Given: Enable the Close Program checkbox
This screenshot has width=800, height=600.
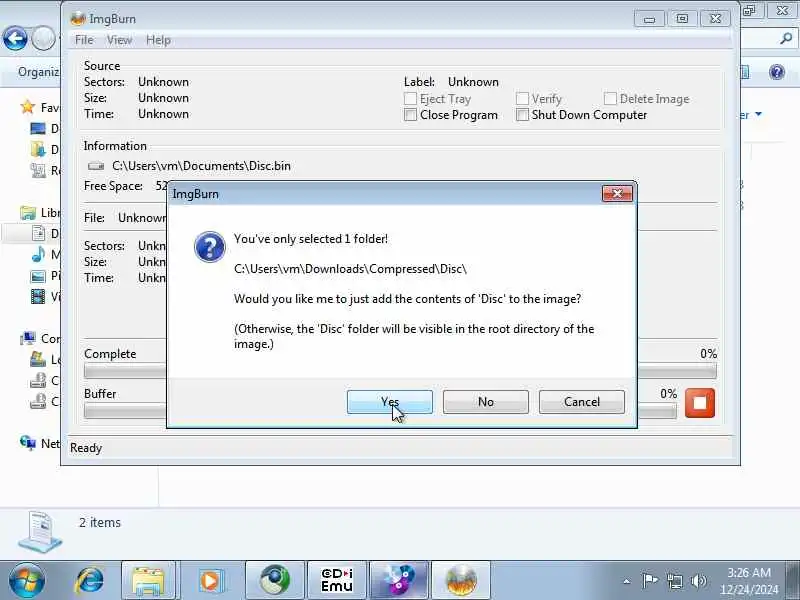Looking at the screenshot, I should point(410,115).
